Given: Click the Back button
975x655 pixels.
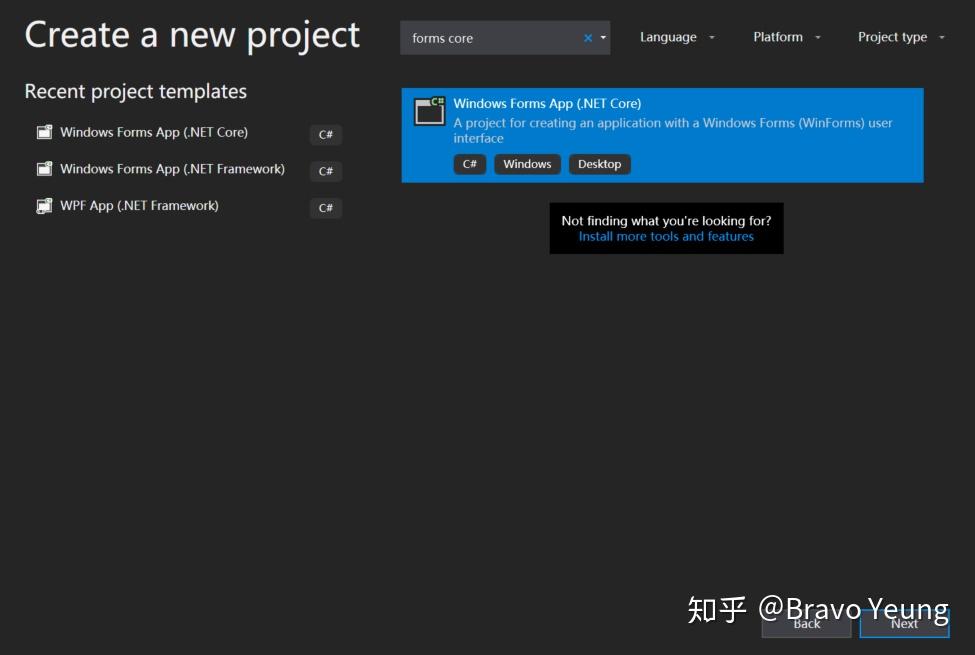Looking at the screenshot, I should (x=806, y=624).
